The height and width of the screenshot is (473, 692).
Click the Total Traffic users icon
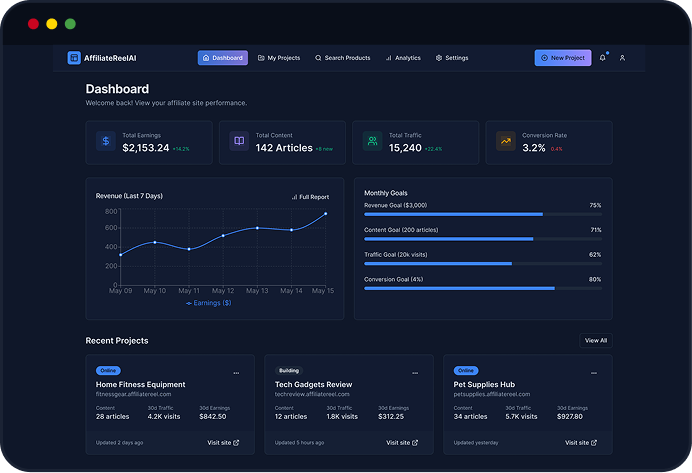click(x=372, y=142)
